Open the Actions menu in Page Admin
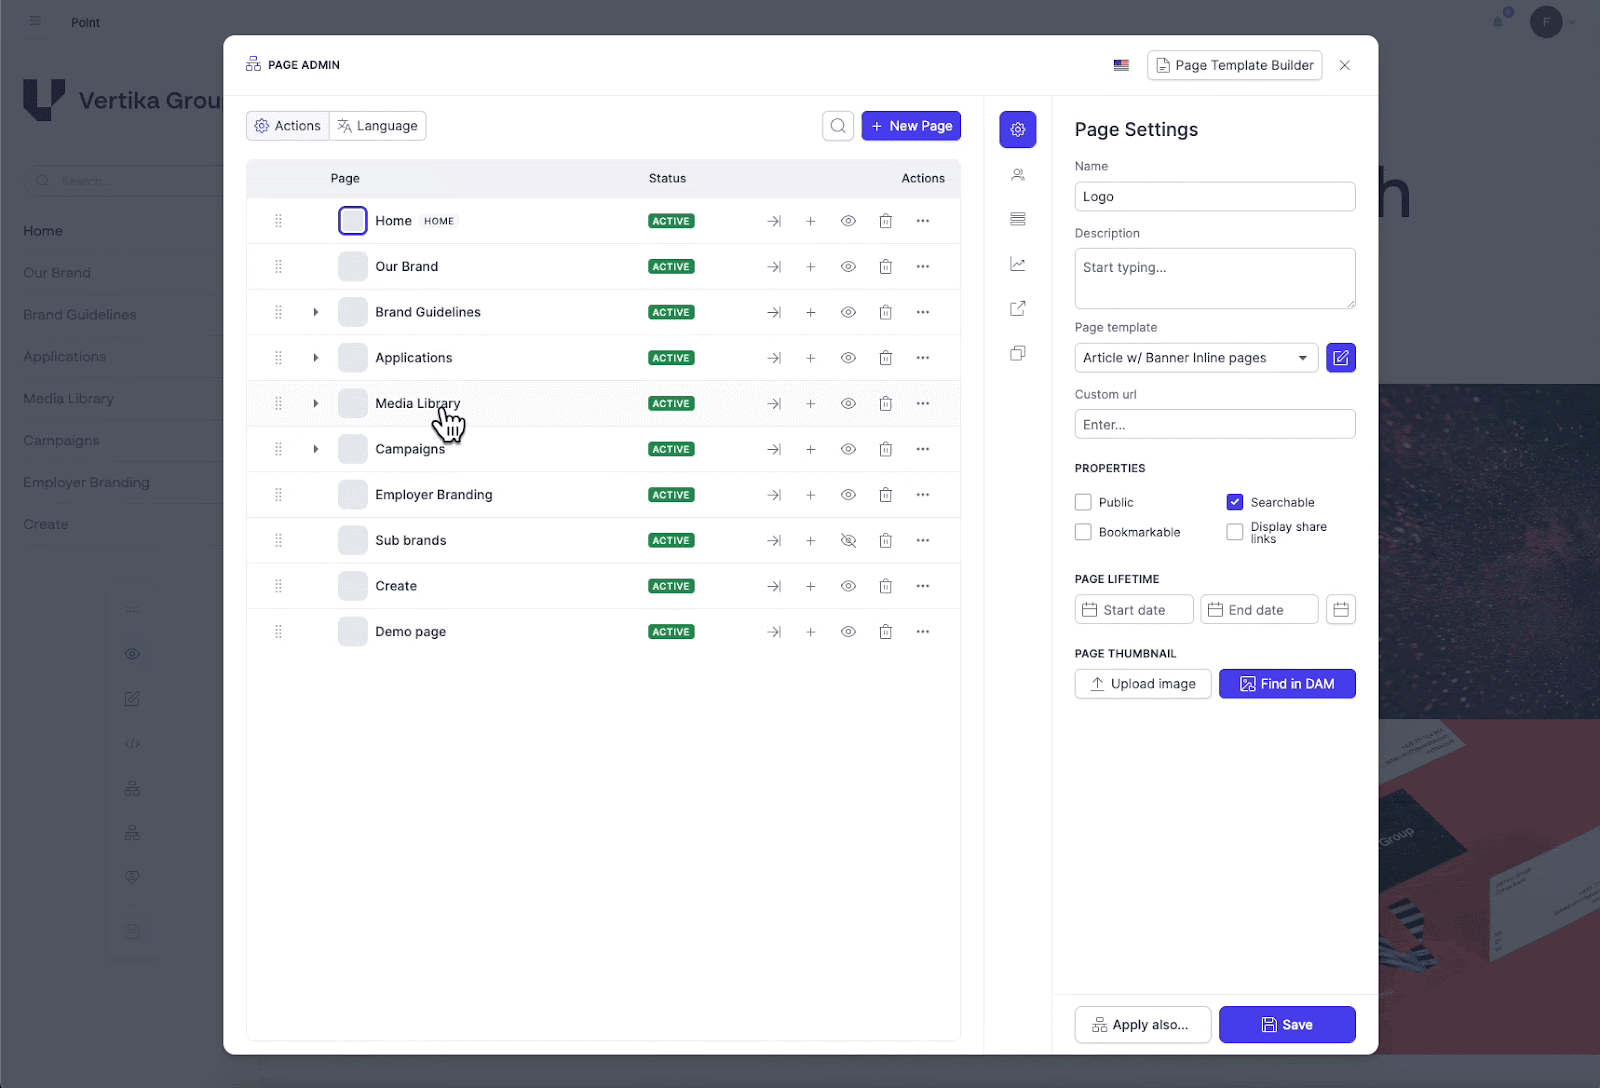 click(x=287, y=125)
